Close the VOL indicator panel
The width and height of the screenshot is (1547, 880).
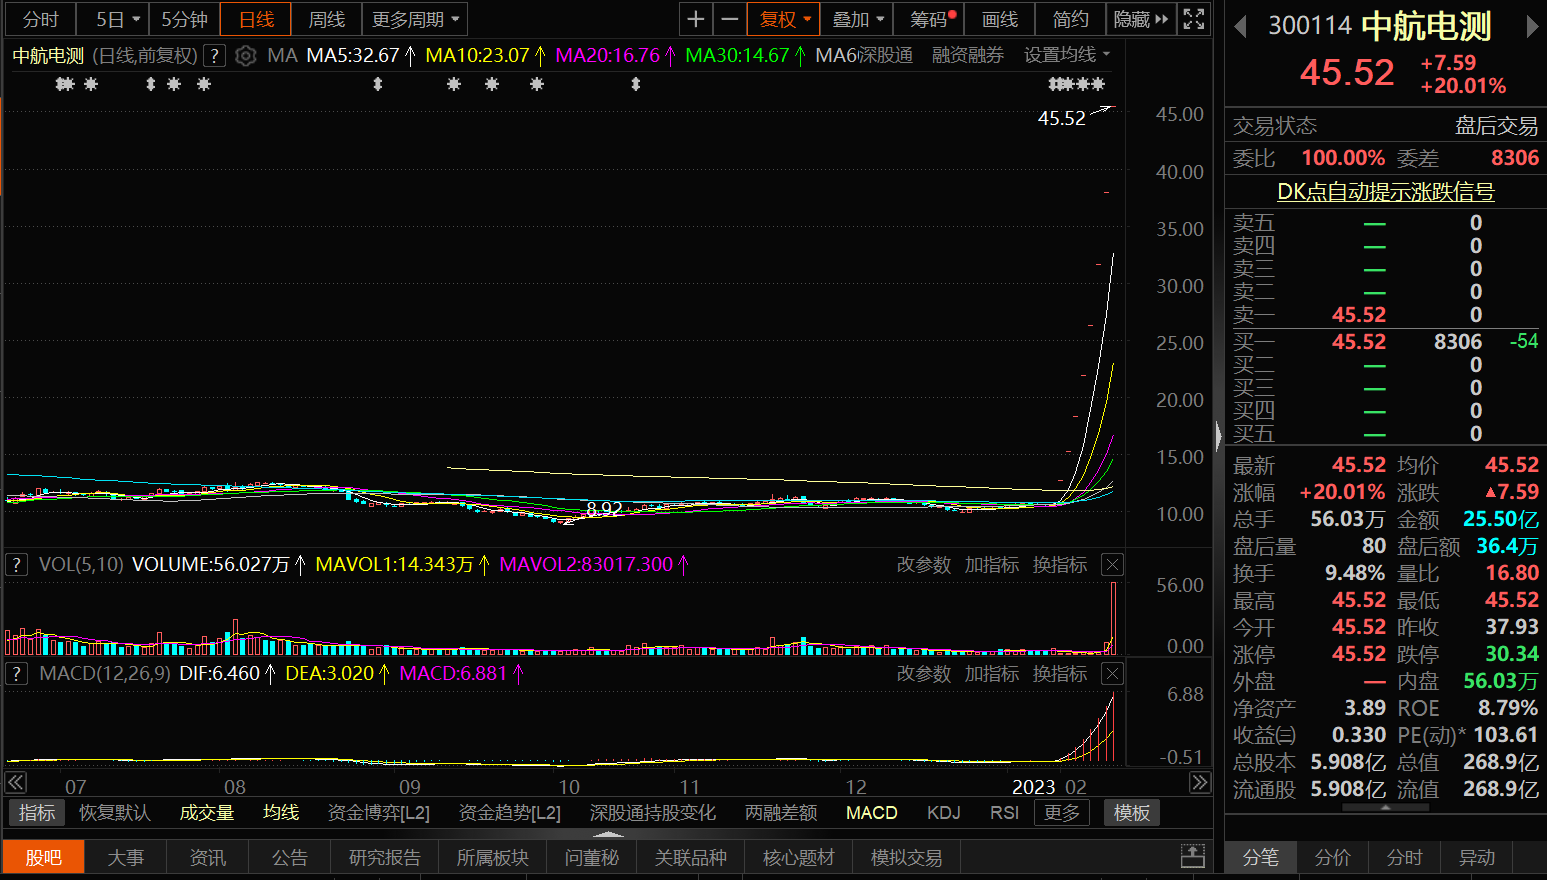pos(1112,565)
